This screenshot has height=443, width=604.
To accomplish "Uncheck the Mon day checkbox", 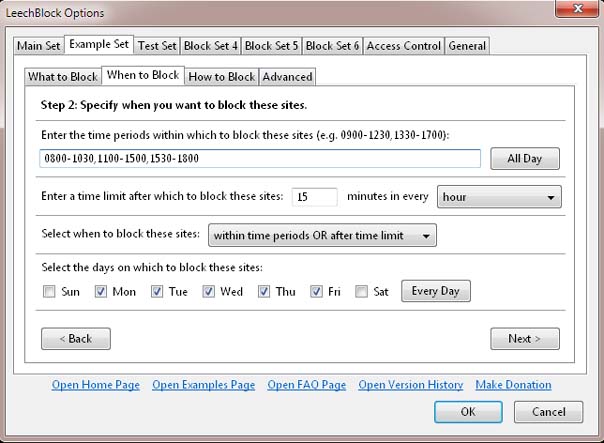I will (x=101, y=292).
